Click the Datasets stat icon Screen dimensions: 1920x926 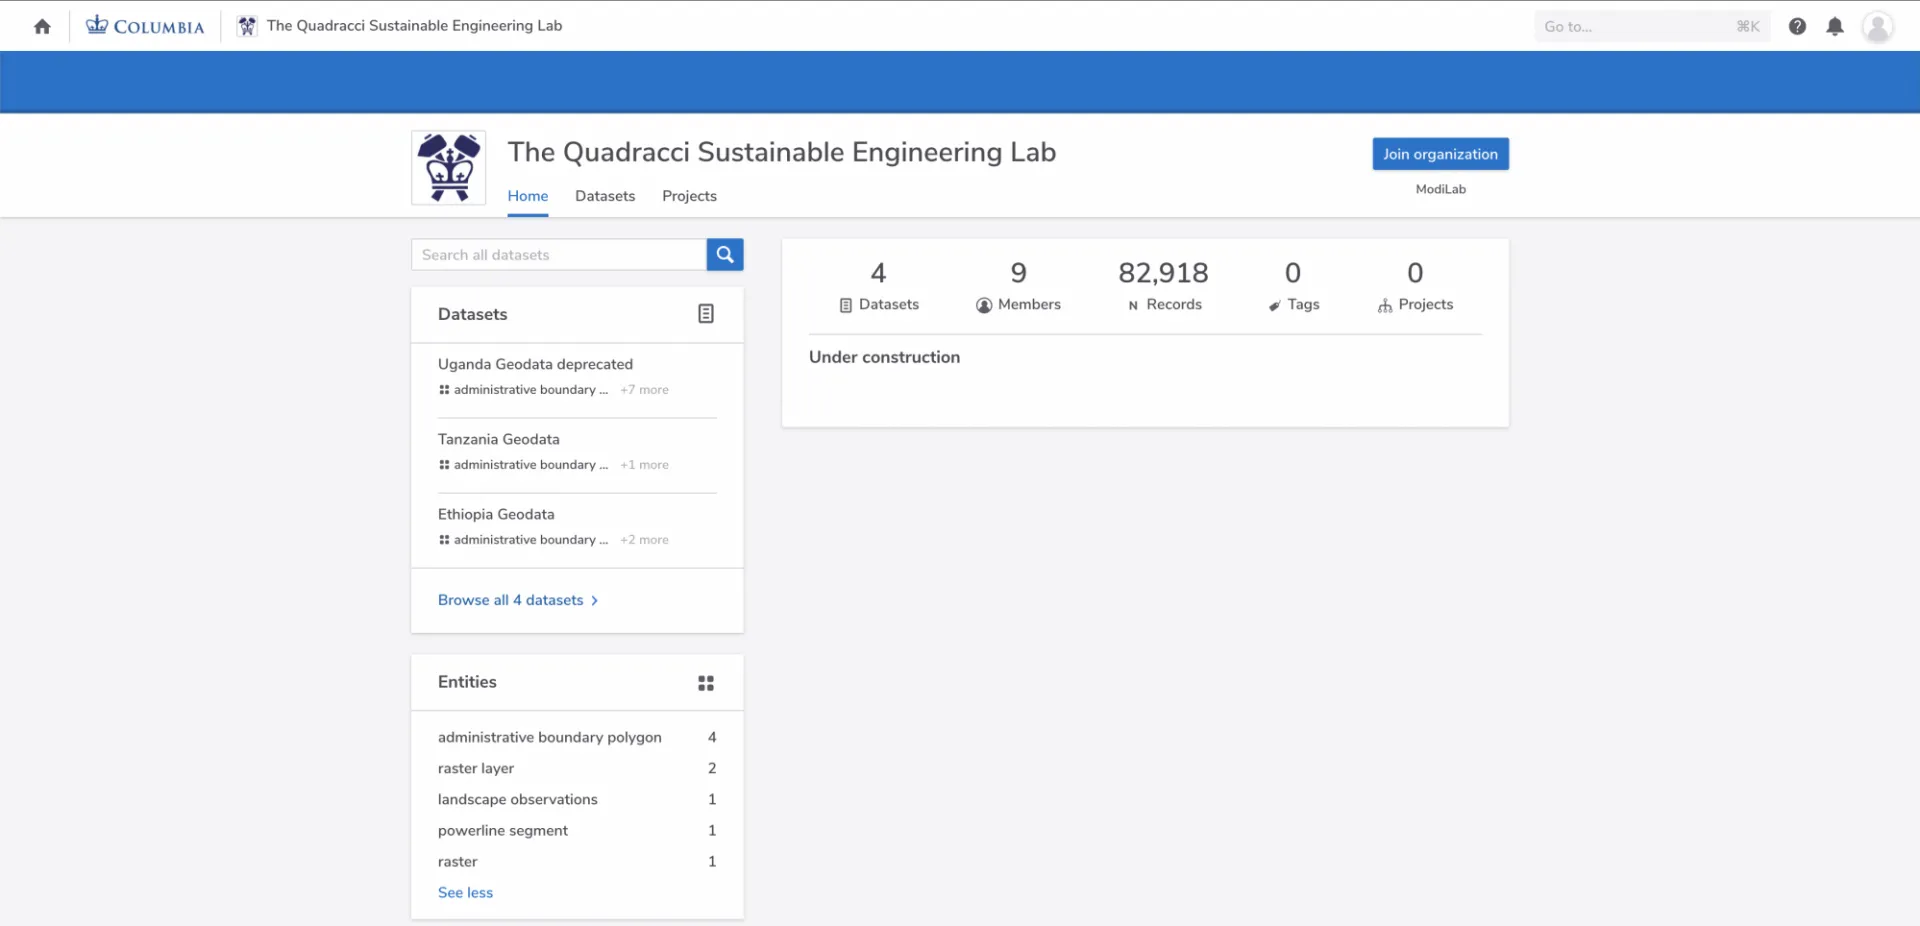[846, 305]
